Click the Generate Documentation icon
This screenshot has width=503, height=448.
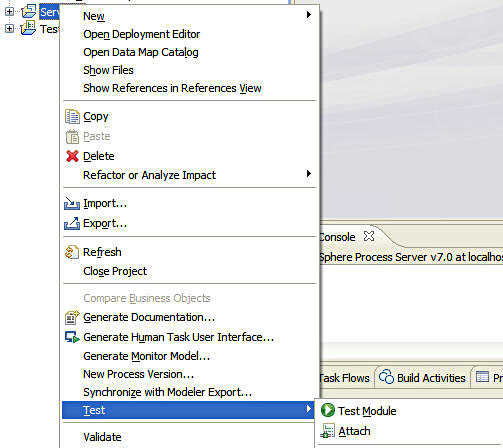72,317
